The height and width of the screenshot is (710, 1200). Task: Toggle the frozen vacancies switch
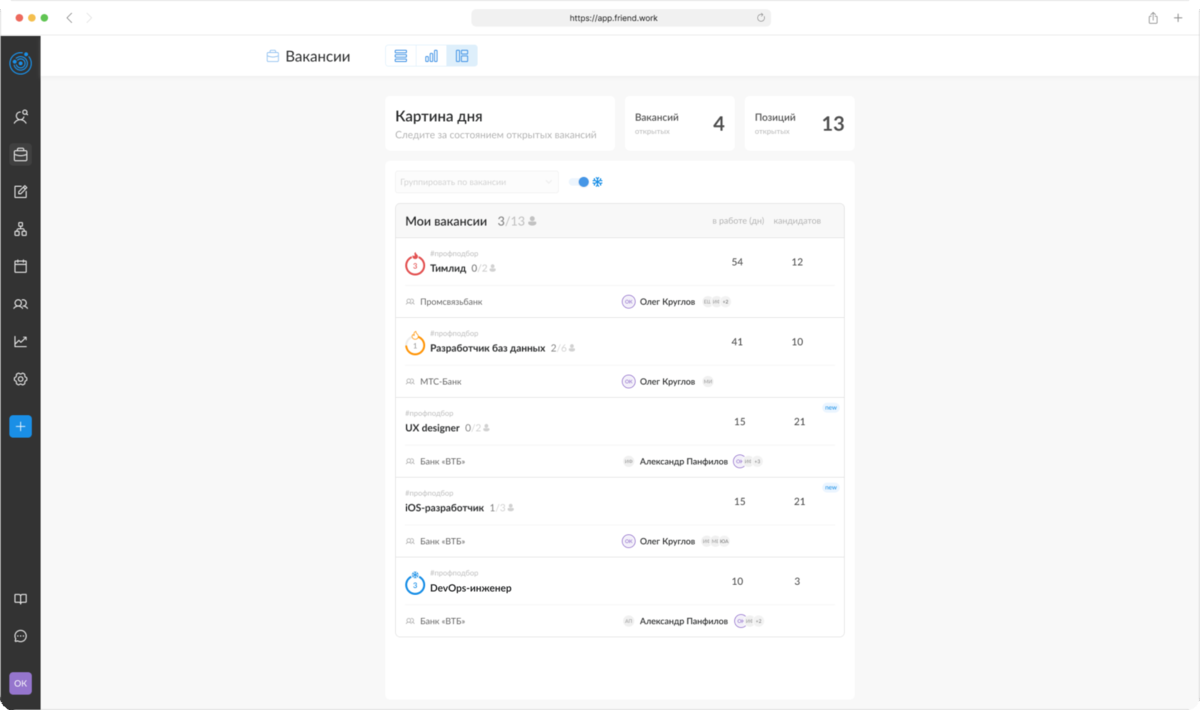pyautogui.click(x=579, y=182)
